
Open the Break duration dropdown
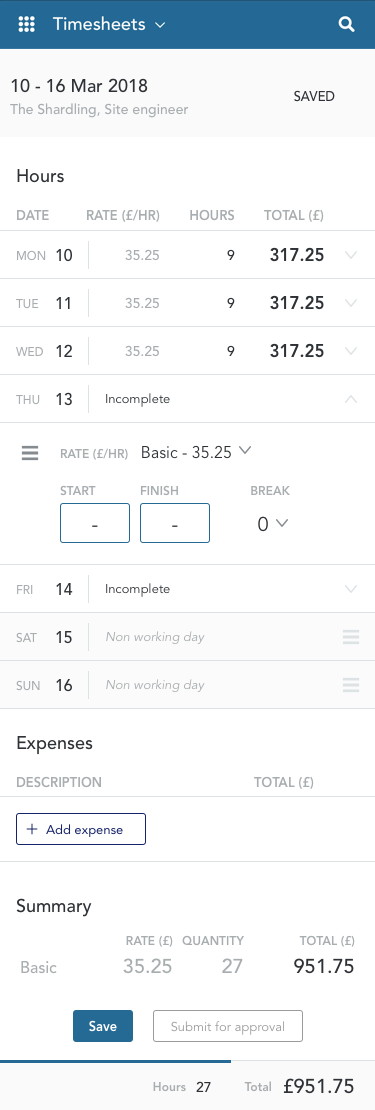point(272,524)
